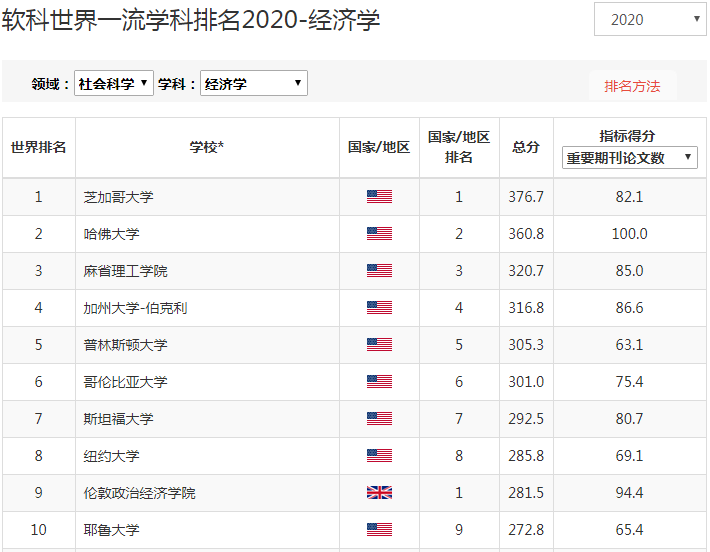This screenshot has width=710, height=552.
Task: Click indicator score 82.1
Action: pyautogui.click(x=629, y=197)
